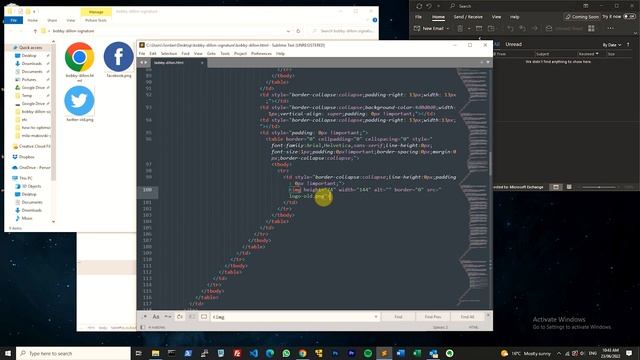Toggle whole word option in find panel
640x360 pixels.
pos(168,317)
